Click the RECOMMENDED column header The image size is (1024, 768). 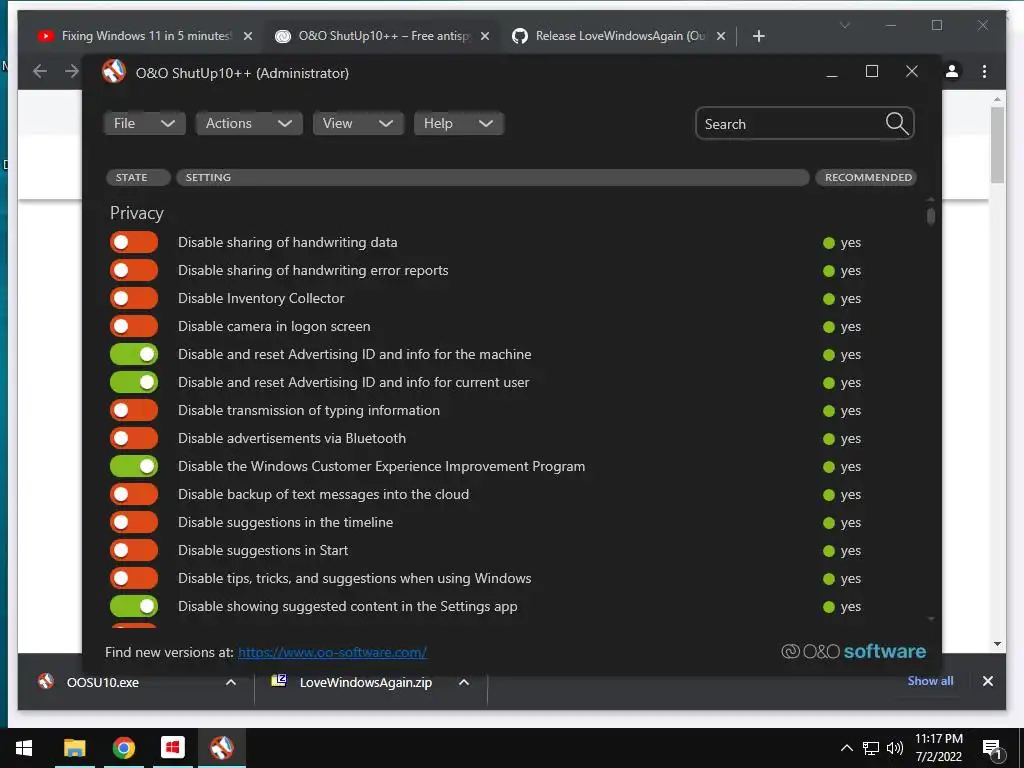[x=867, y=178]
